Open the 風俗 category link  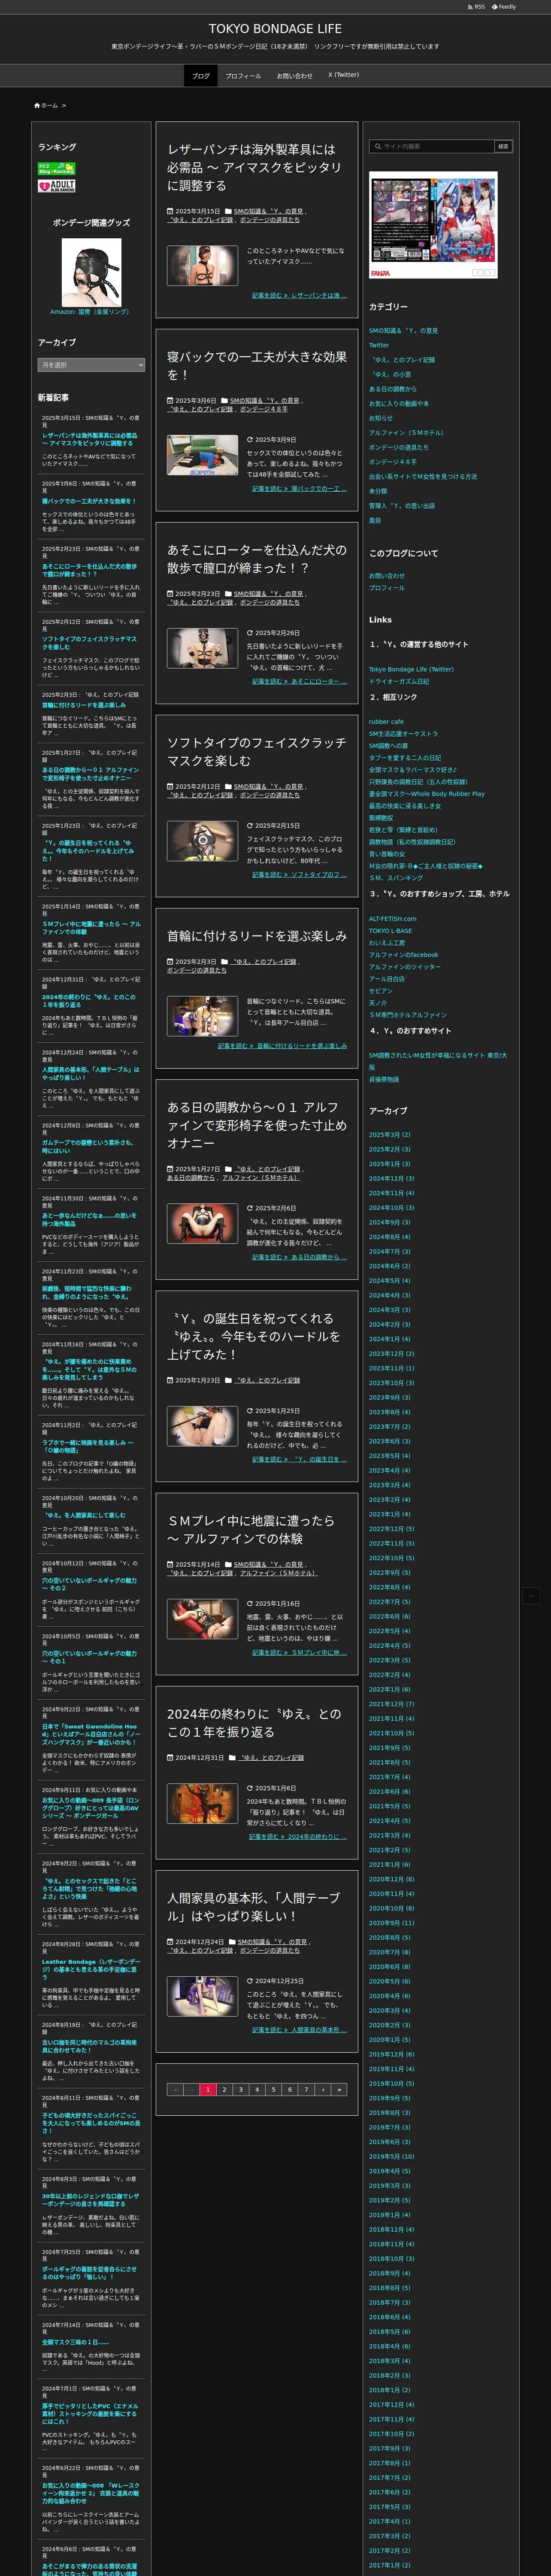tap(375, 520)
